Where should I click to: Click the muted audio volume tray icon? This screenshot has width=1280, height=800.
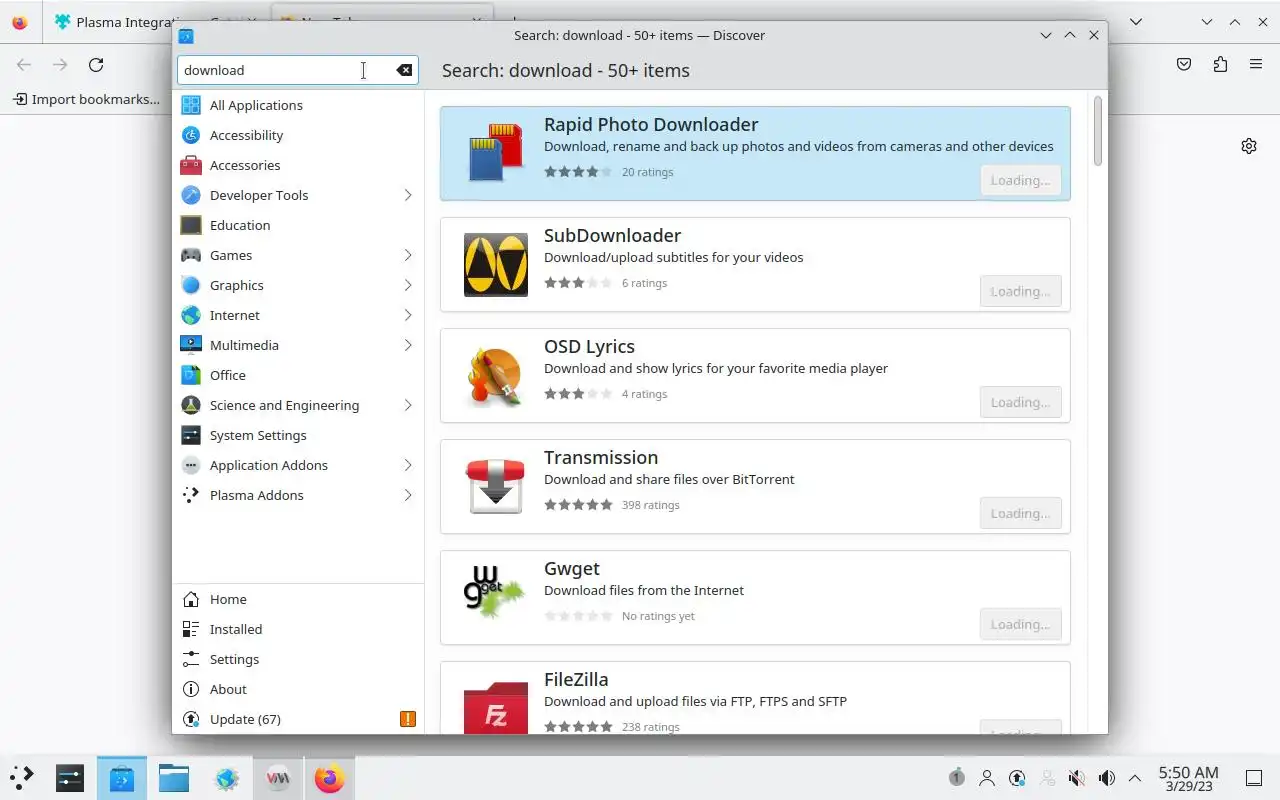point(1077,778)
